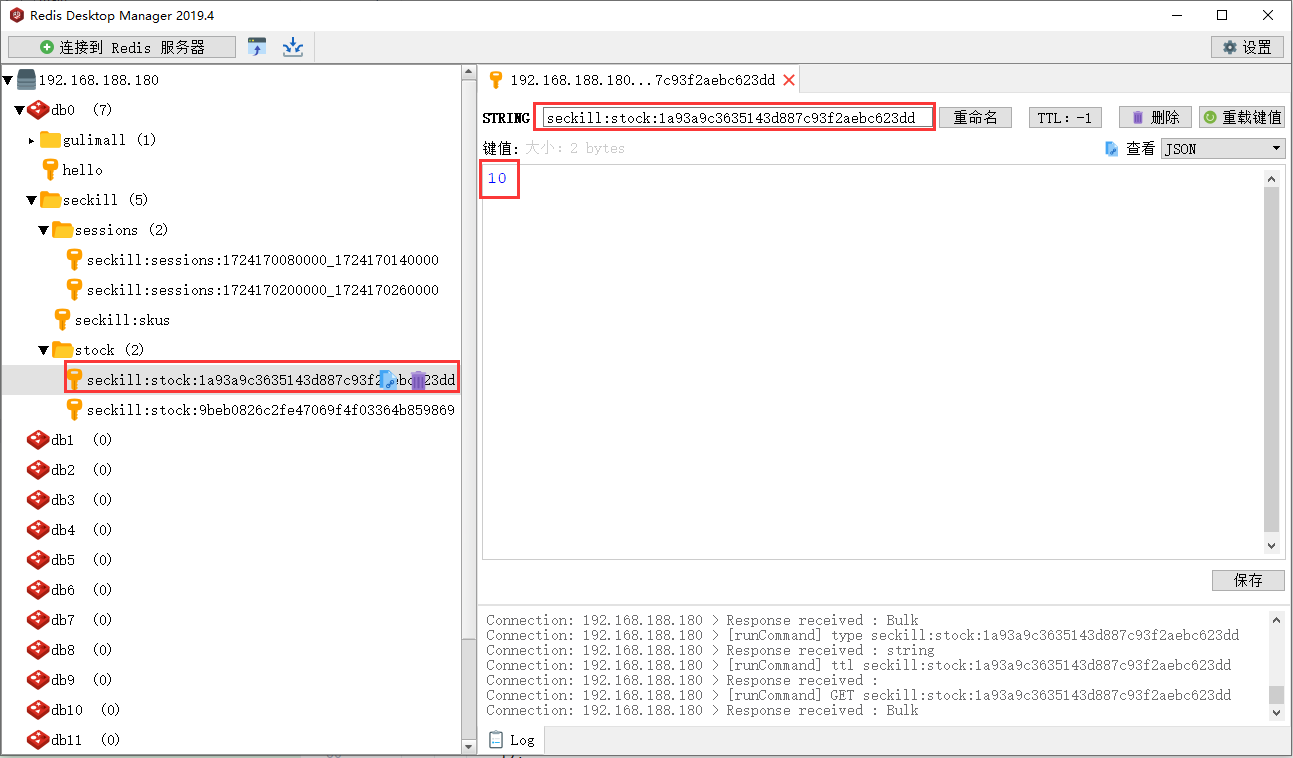Click the key icon beside hello
This screenshot has width=1293, height=758.
tap(50, 170)
